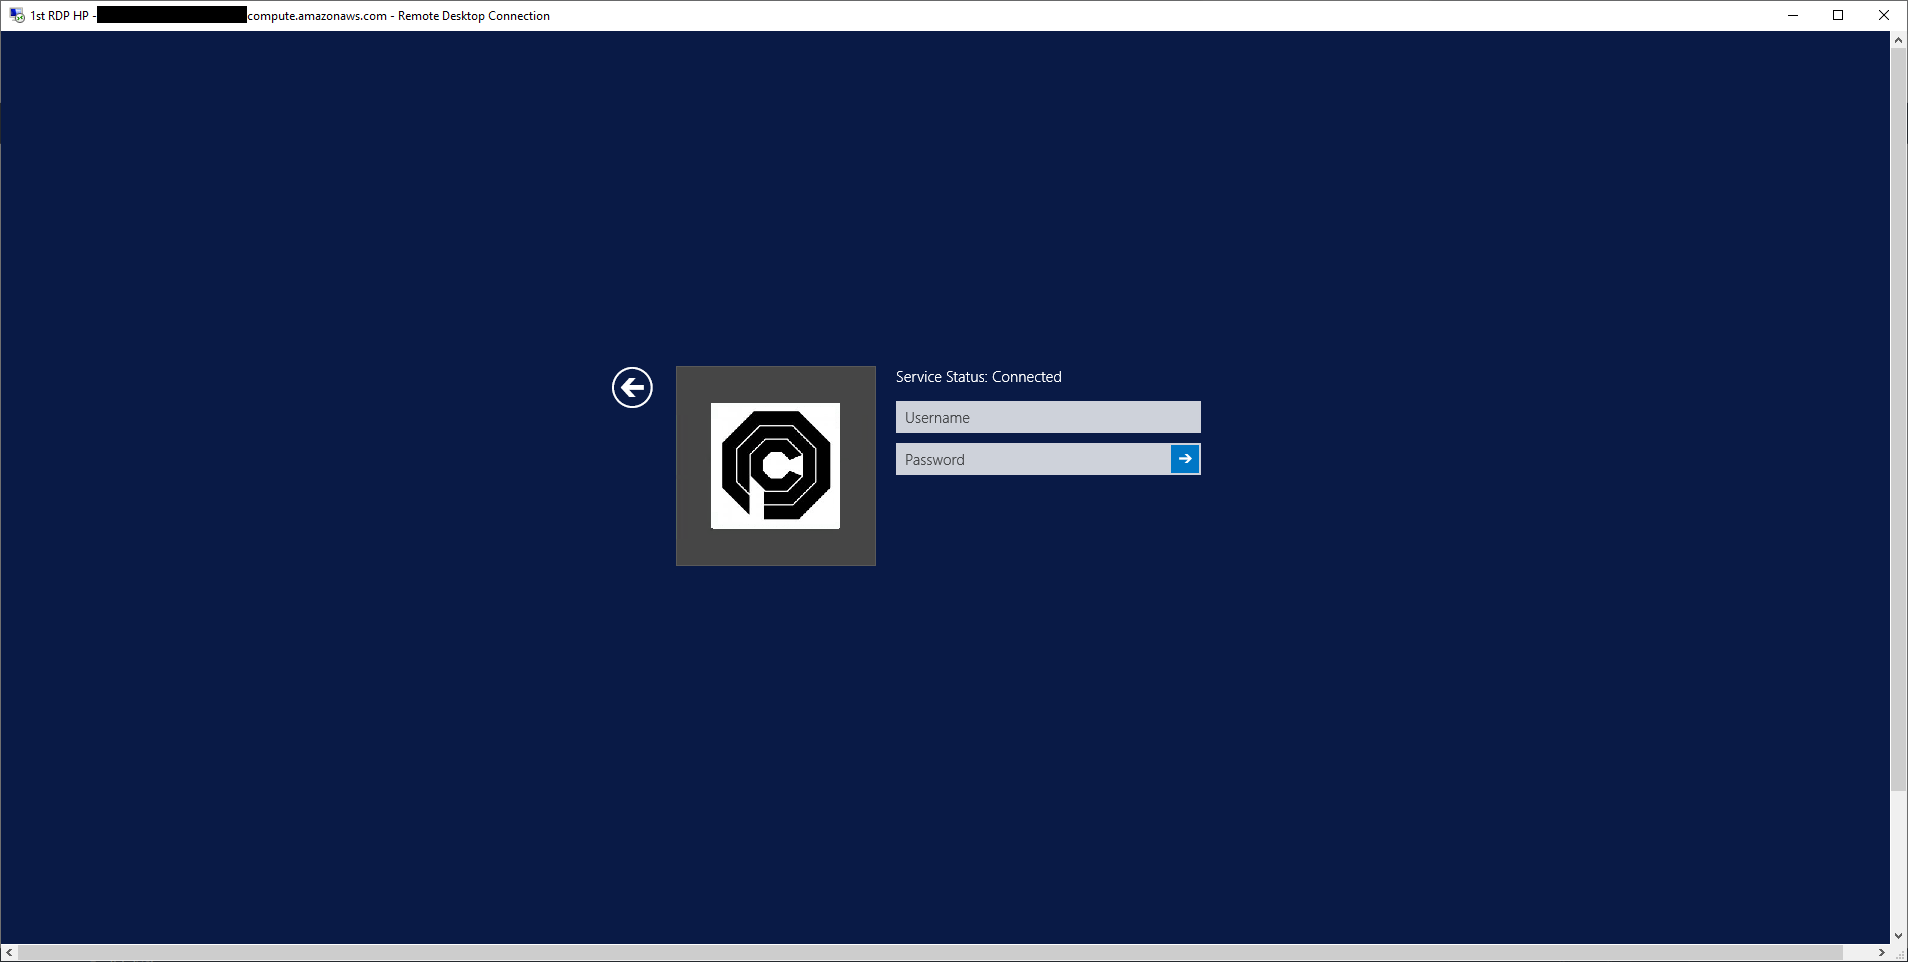This screenshot has width=1908, height=962.
Task: Focus the Username input field
Action: coord(1047,417)
